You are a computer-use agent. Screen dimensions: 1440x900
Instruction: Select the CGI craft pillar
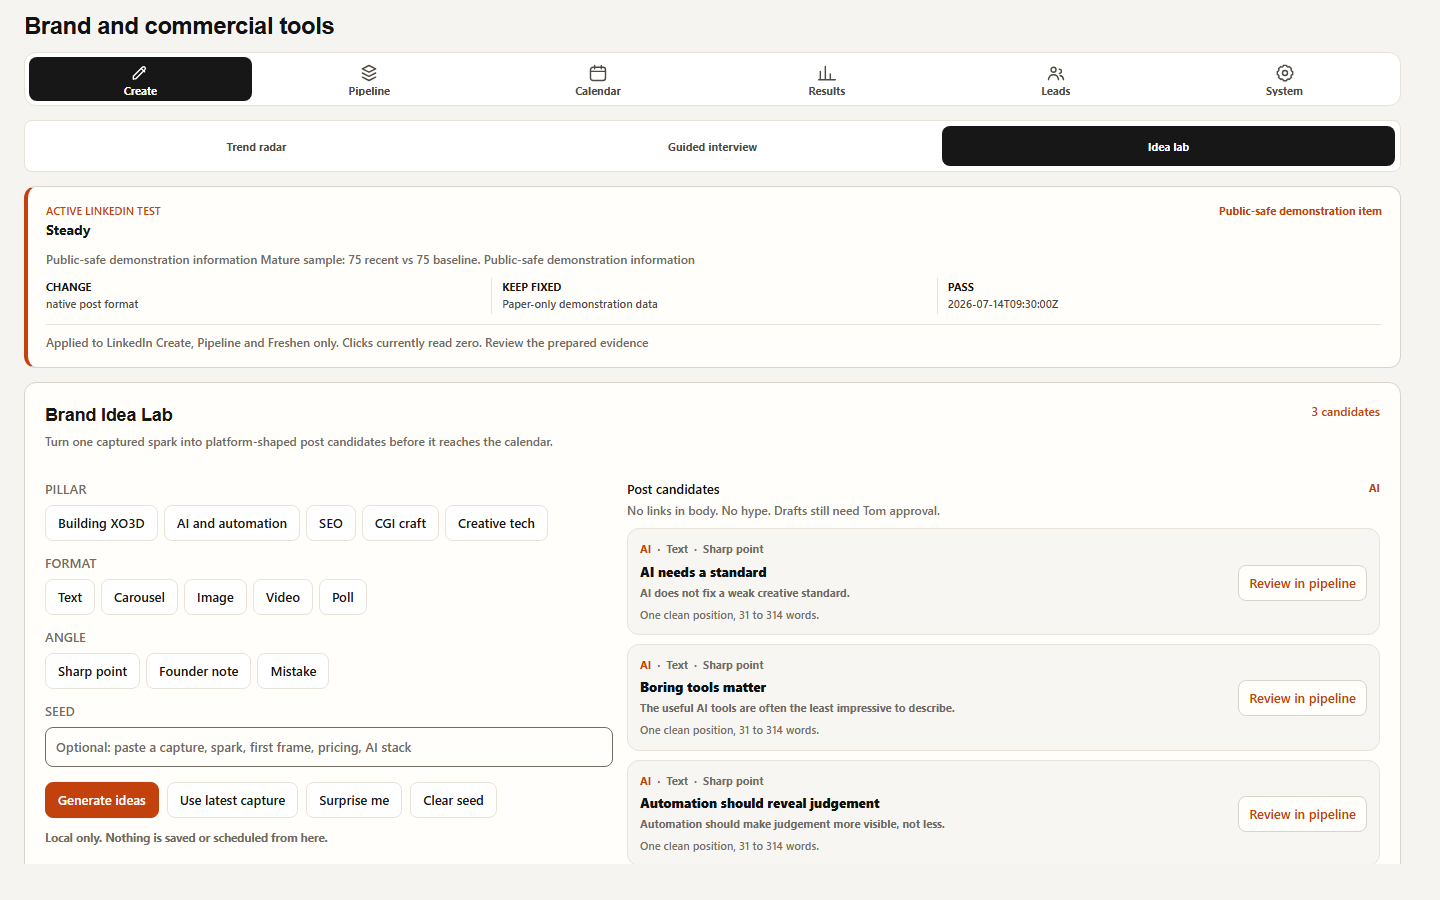(400, 523)
